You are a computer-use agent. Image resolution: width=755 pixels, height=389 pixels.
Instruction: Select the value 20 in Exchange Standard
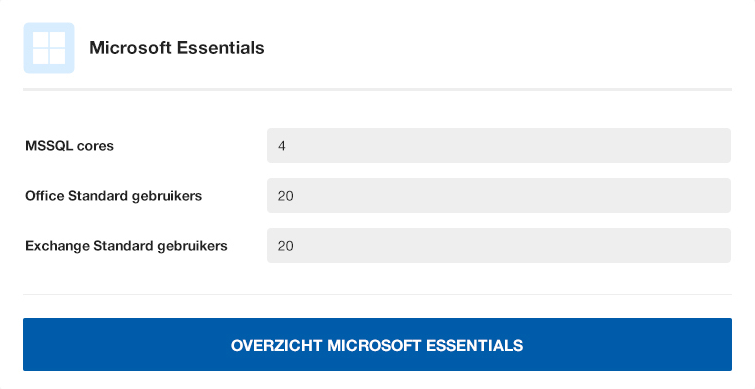[x=286, y=246]
